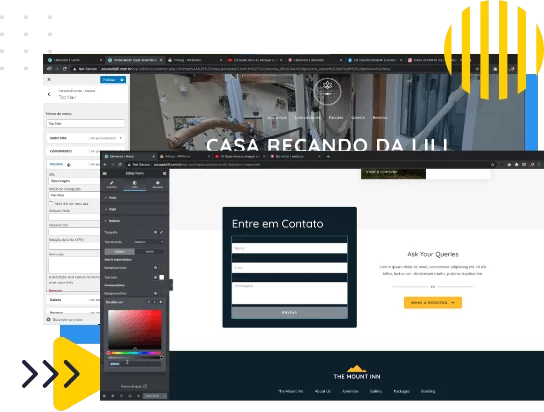Click the Make a Booking button
This screenshot has height=412, width=544.
(433, 302)
